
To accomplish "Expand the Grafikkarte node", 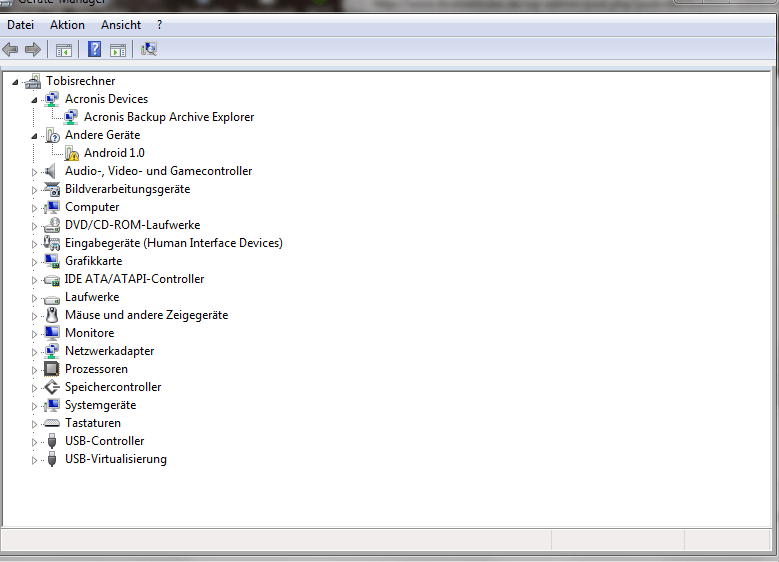I will (34, 262).
